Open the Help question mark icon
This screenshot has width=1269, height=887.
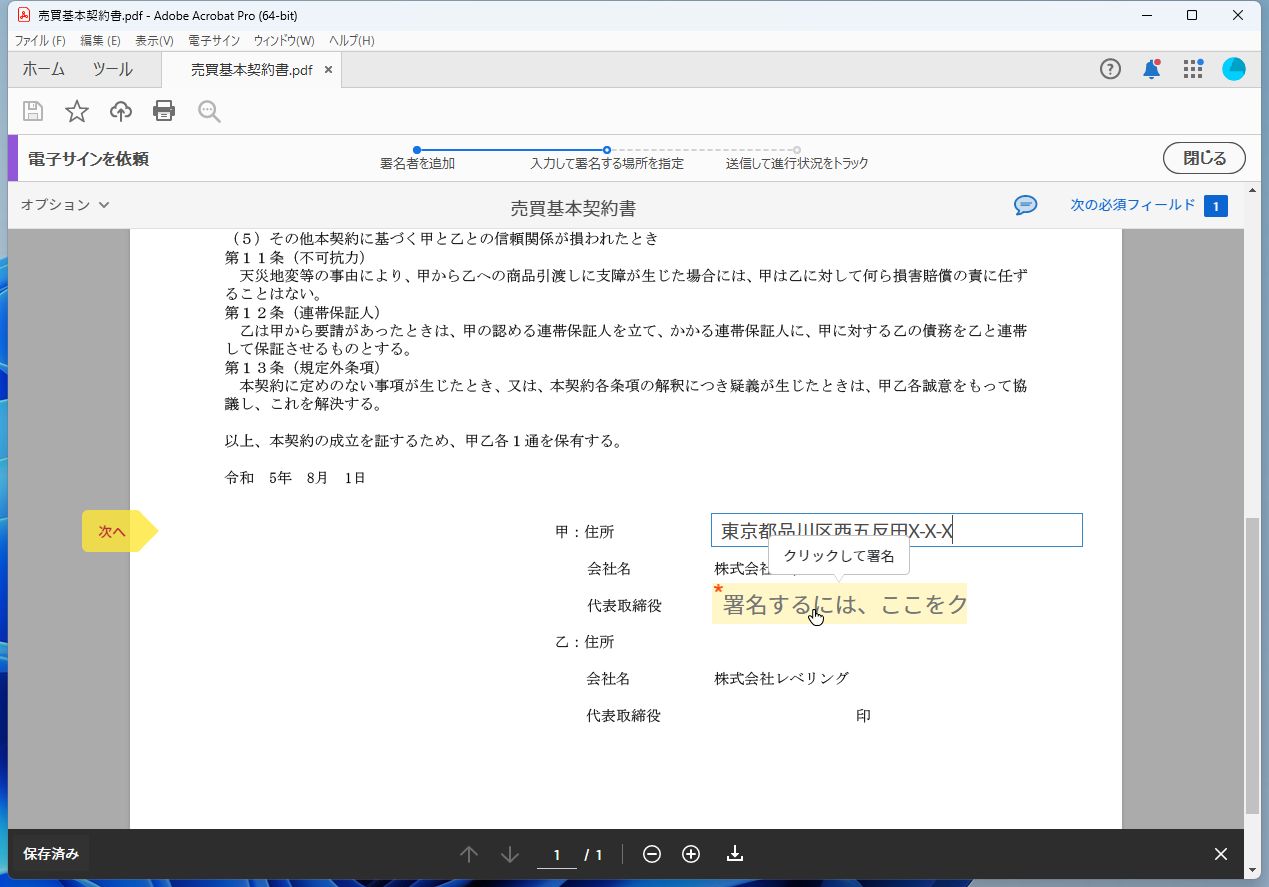1110,68
